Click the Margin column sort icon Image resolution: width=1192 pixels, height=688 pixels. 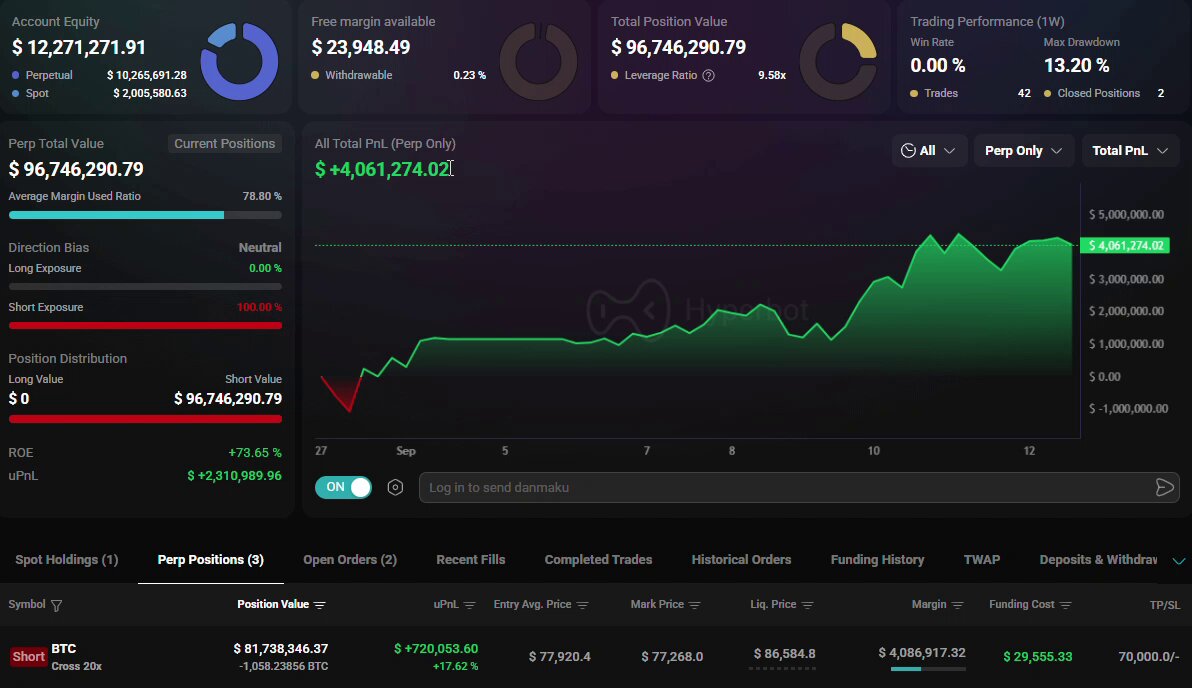[x=957, y=605]
